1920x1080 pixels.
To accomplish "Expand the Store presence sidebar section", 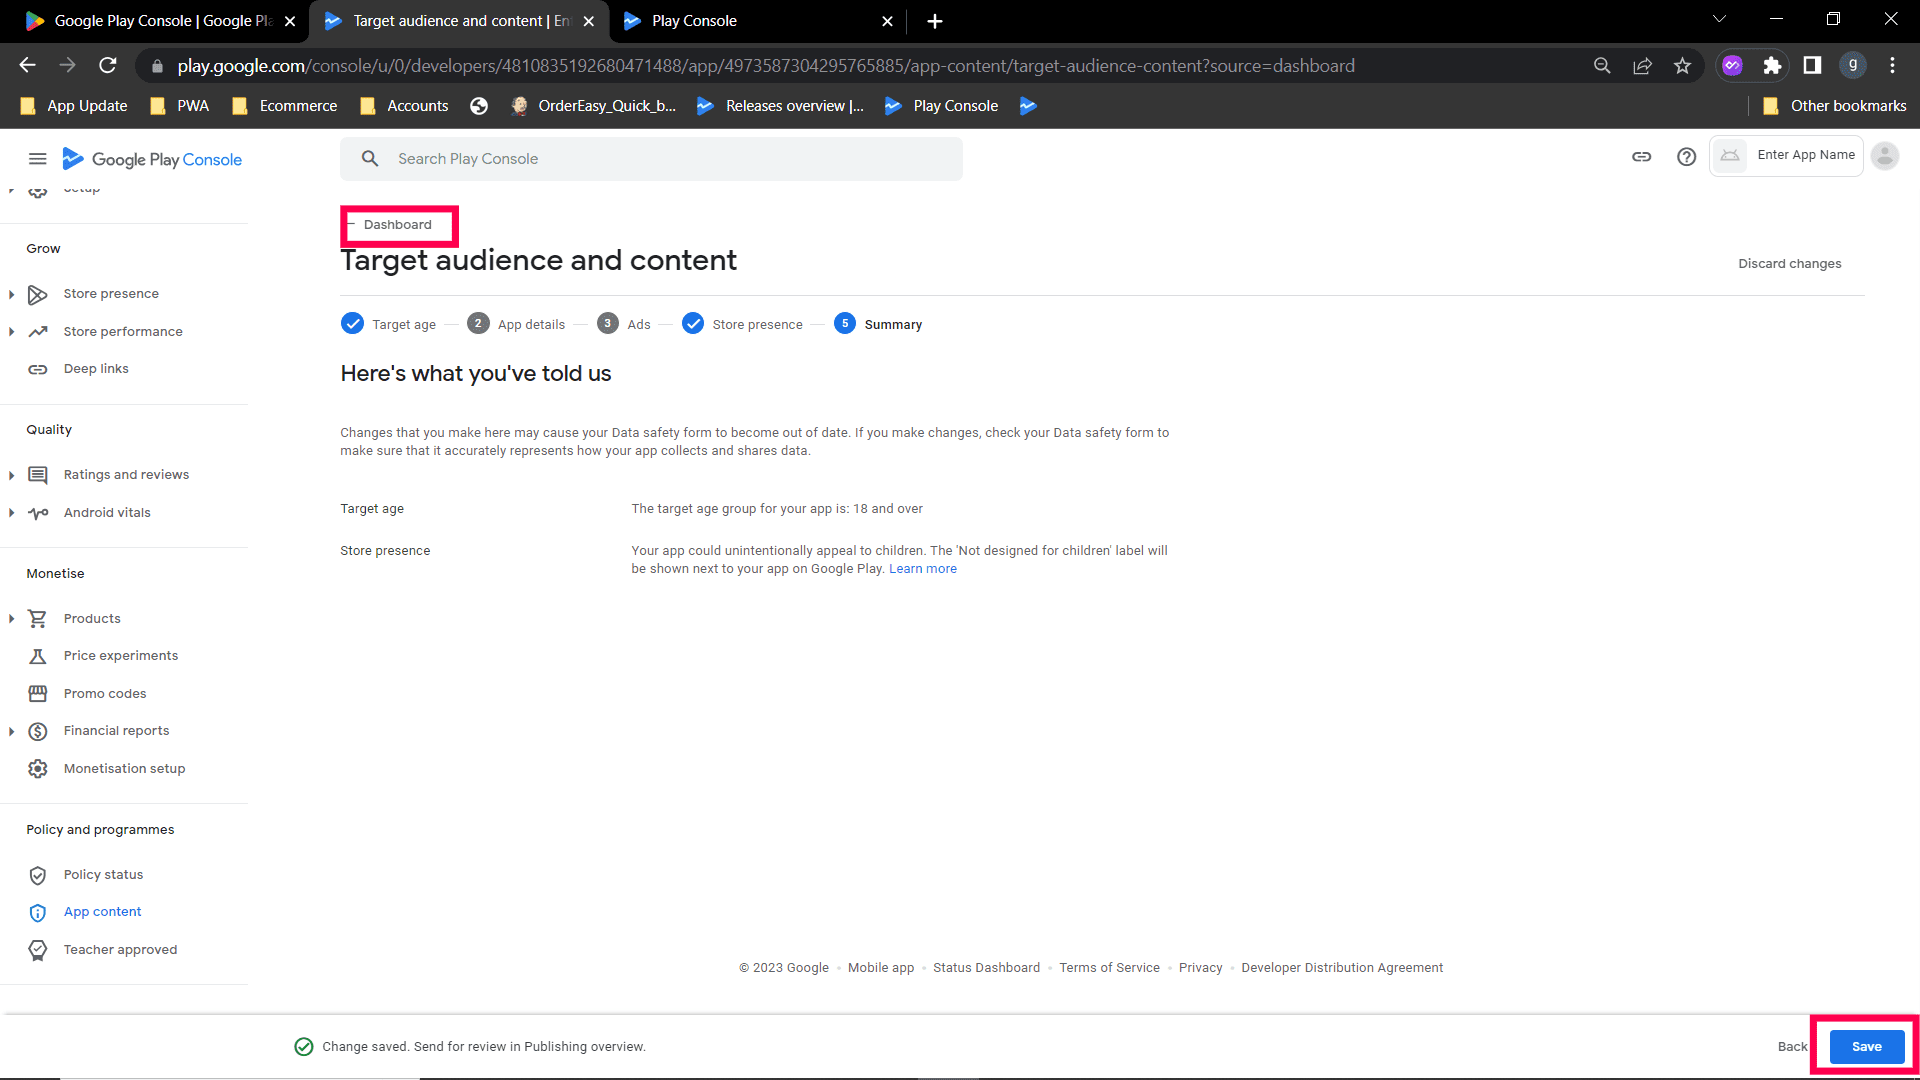I will 11,294.
